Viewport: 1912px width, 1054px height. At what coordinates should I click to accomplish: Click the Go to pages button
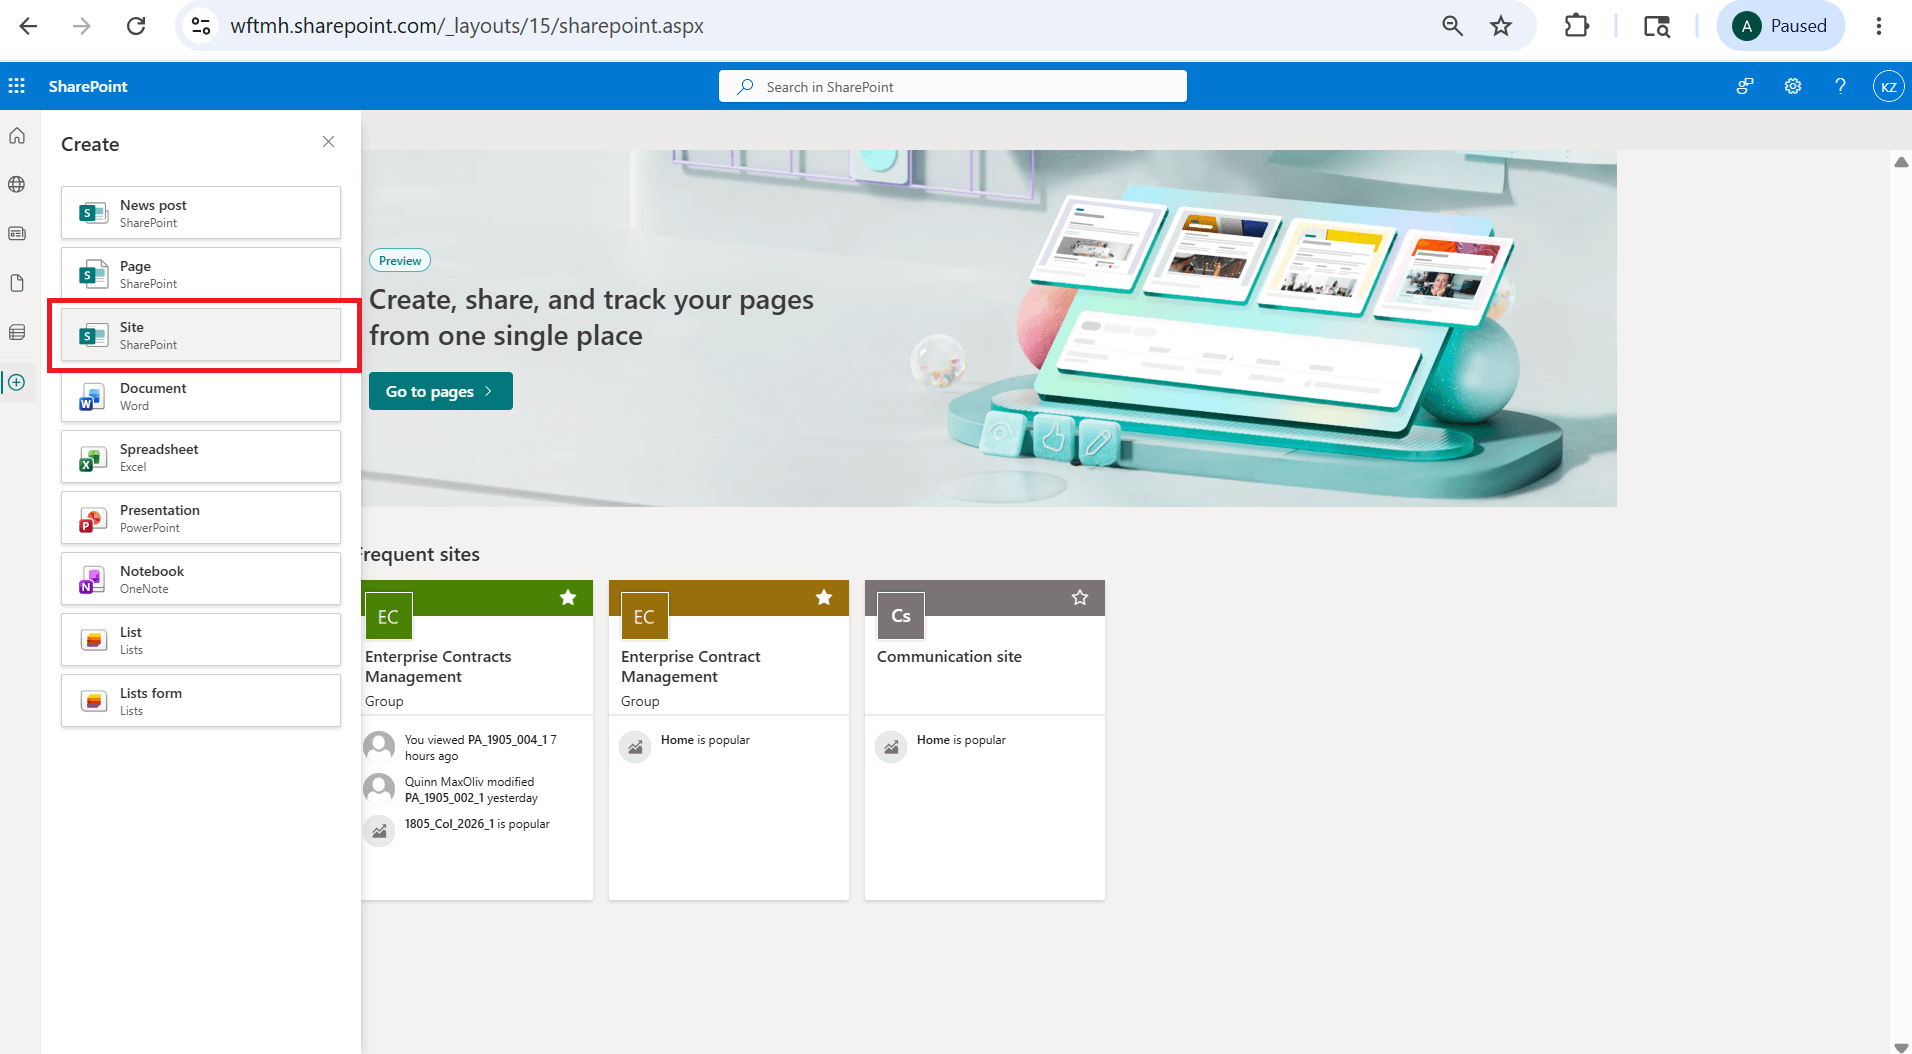441,391
